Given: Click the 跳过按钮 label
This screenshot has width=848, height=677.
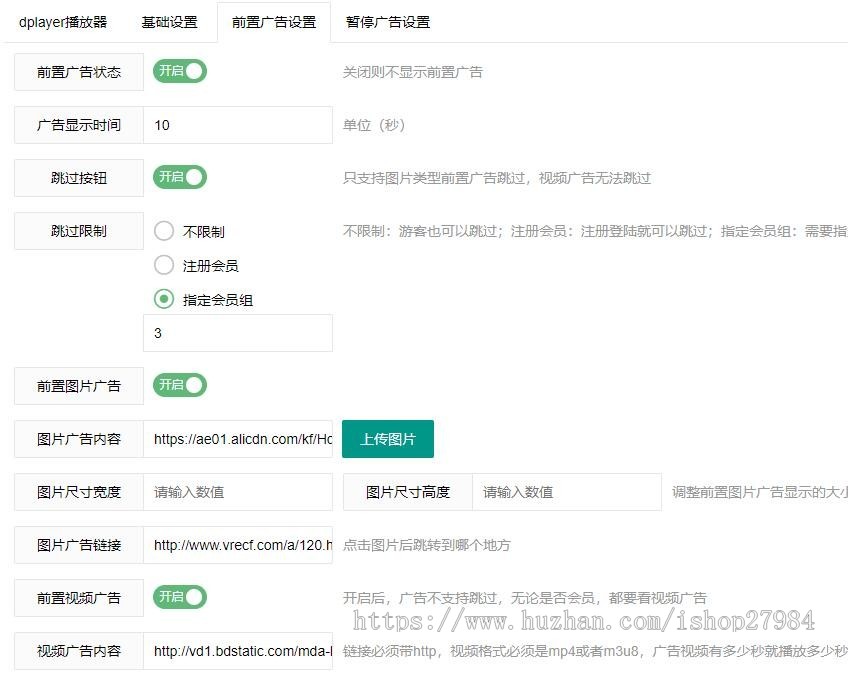Looking at the screenshot, I should point(79,178).
